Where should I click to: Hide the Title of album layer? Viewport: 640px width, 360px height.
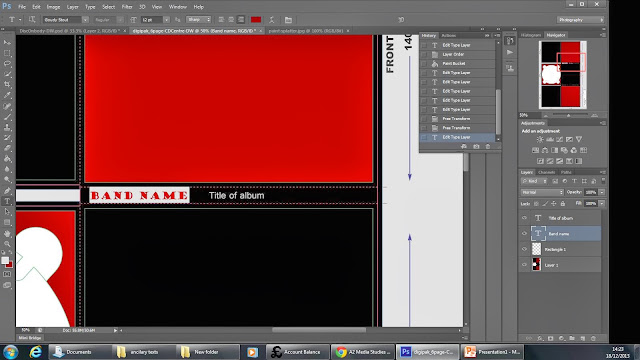(x=524, y=218)
